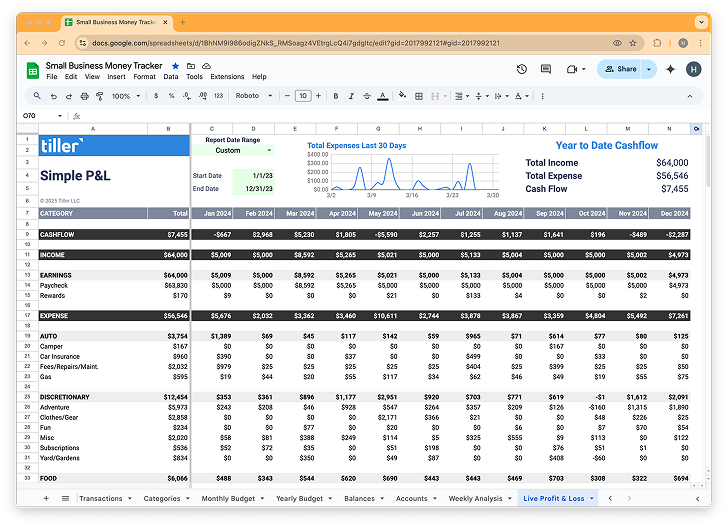Viewport: 728px width, 527px height.
Task: Click the Share button
Action: 620,69
